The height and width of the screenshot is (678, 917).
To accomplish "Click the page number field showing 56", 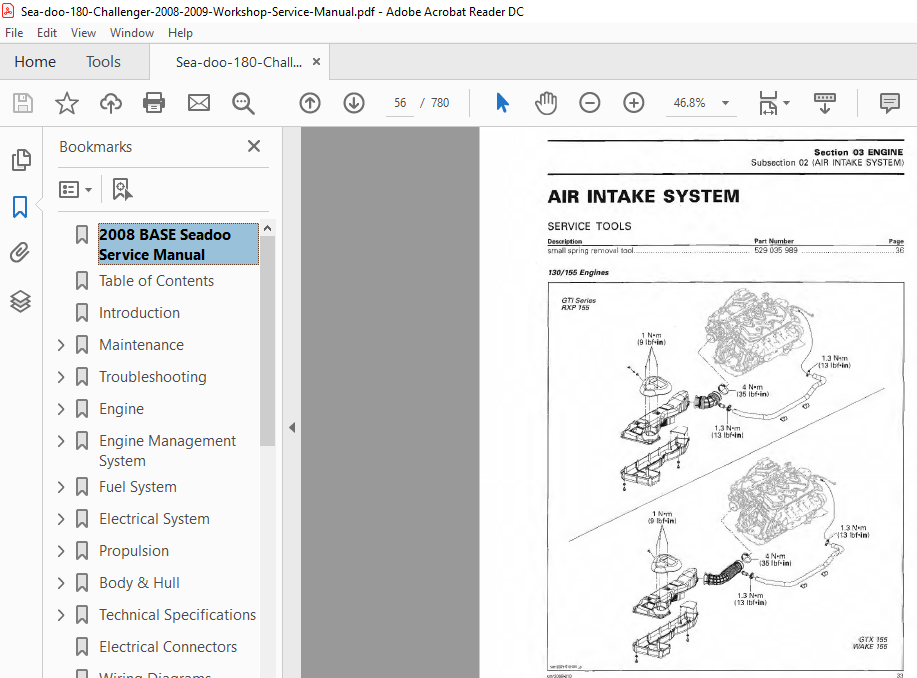I will 400,103.
